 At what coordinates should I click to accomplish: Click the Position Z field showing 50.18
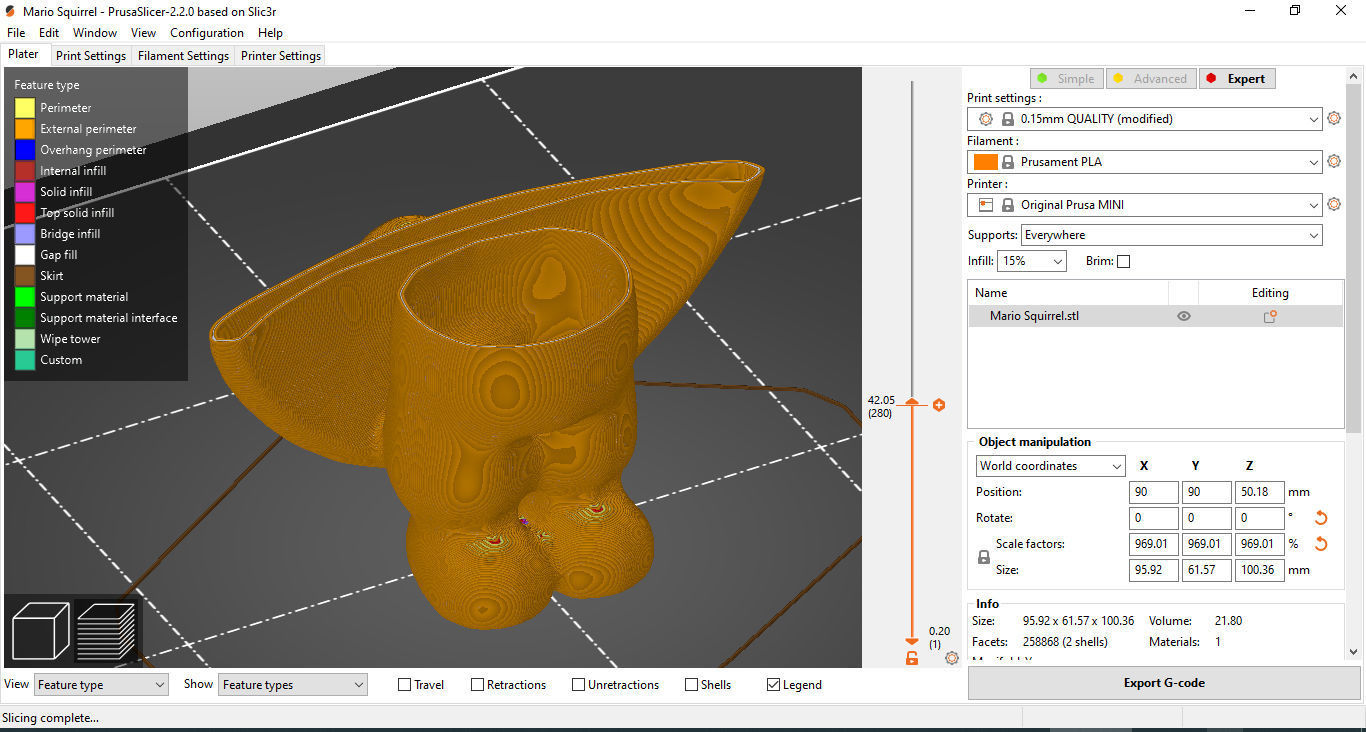coord(1259,492)
